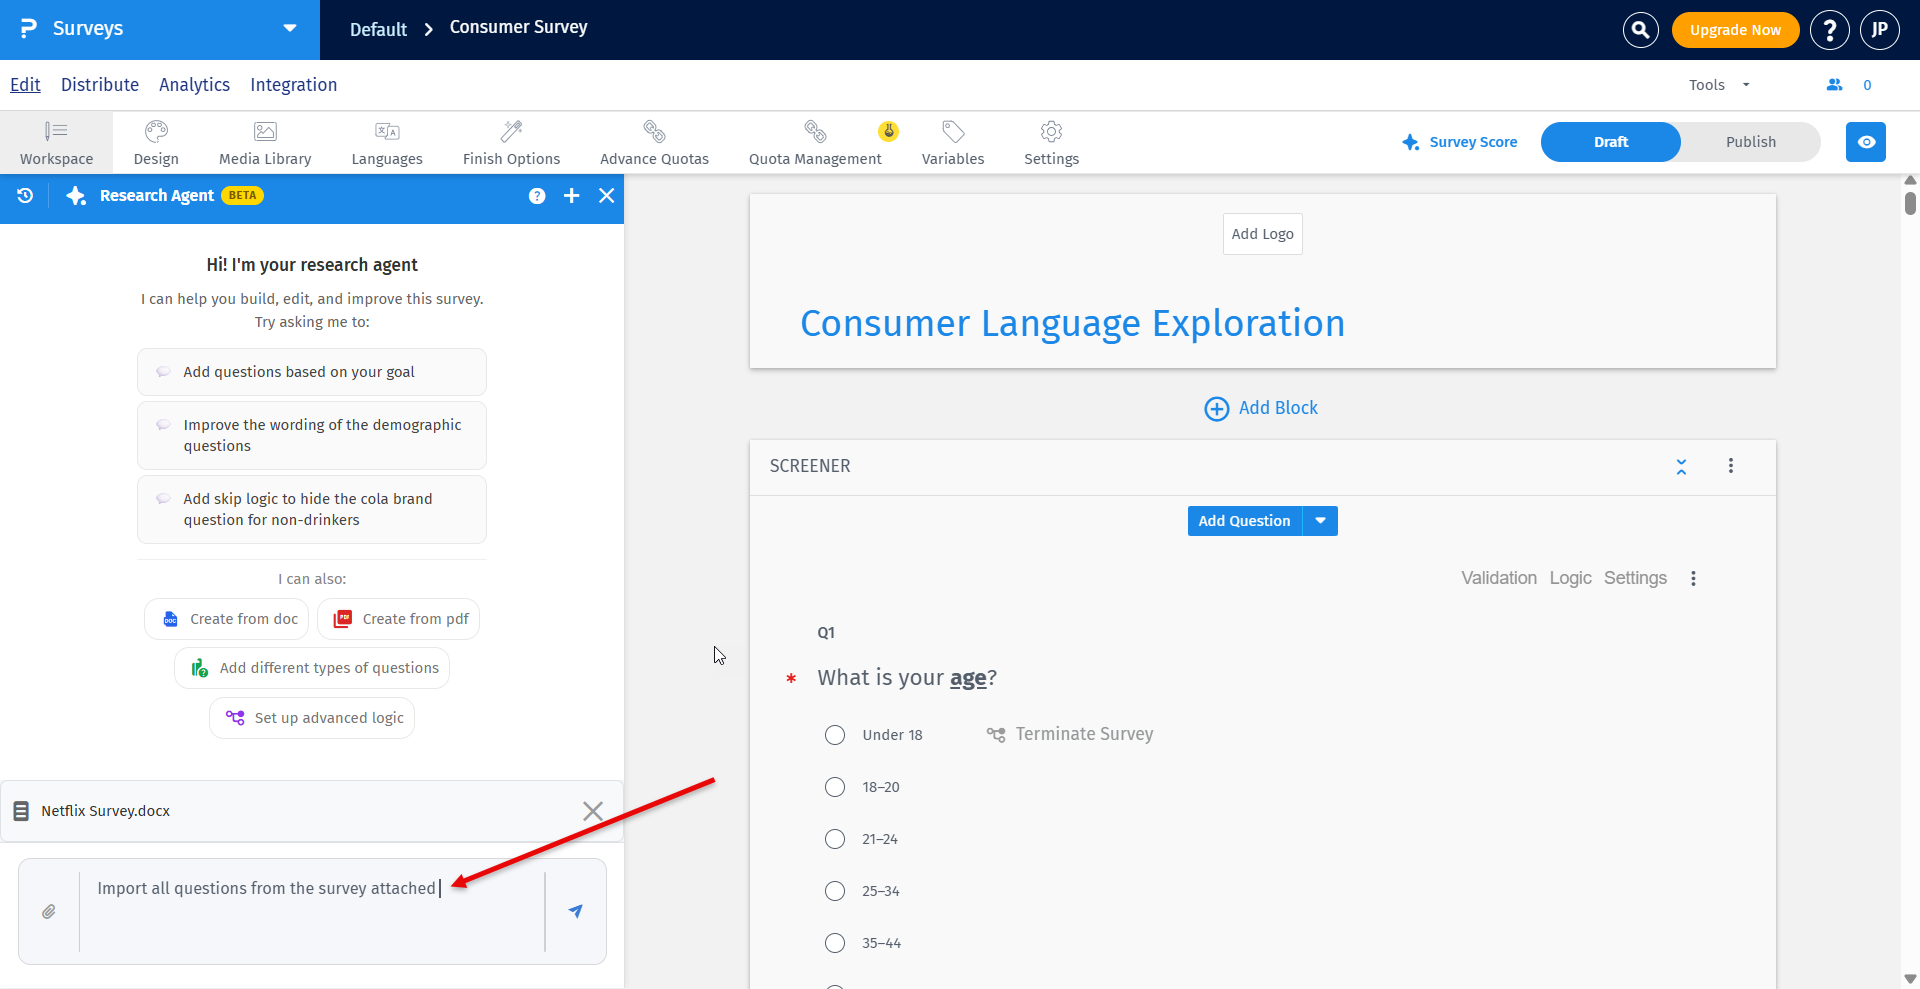Click the Consumer Language Exploration title

click(x=1072, y=323)
